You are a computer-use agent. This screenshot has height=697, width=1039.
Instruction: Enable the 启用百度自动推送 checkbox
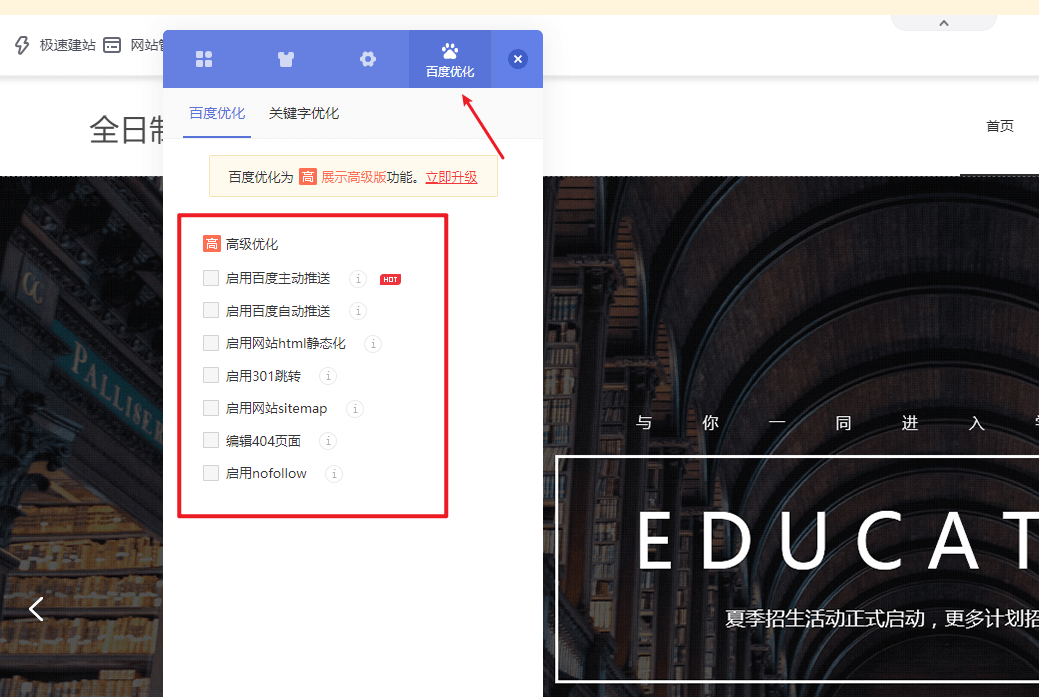(211, 311)
